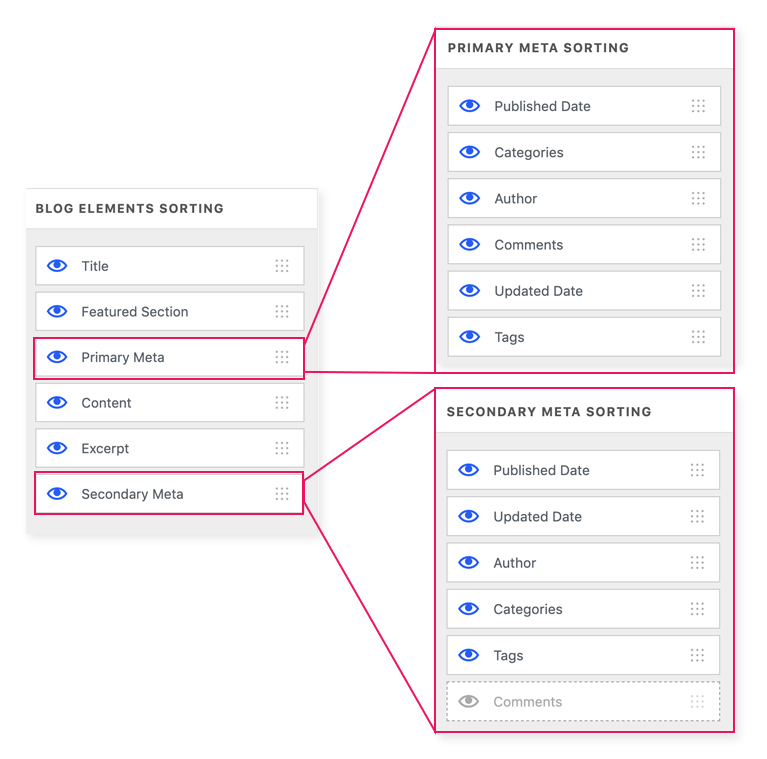
Task: Hide the Title blog element
Action: pyautogui.click(x=57, y=266)
